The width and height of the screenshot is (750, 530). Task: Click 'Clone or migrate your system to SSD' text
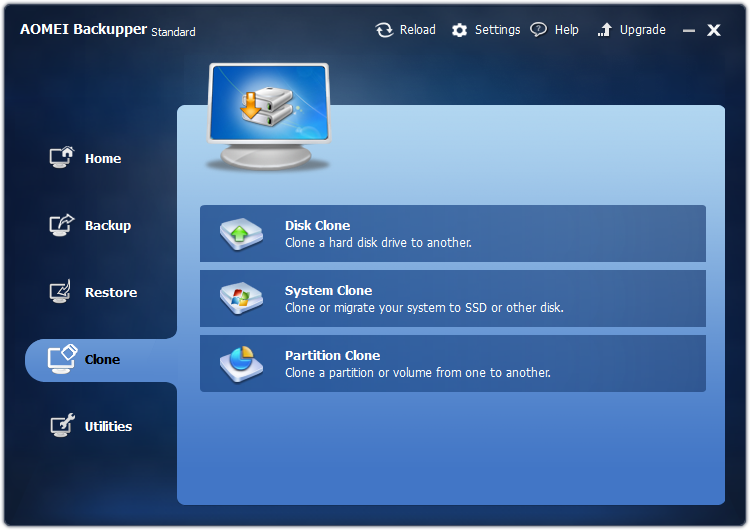click(x=424, y=308)
